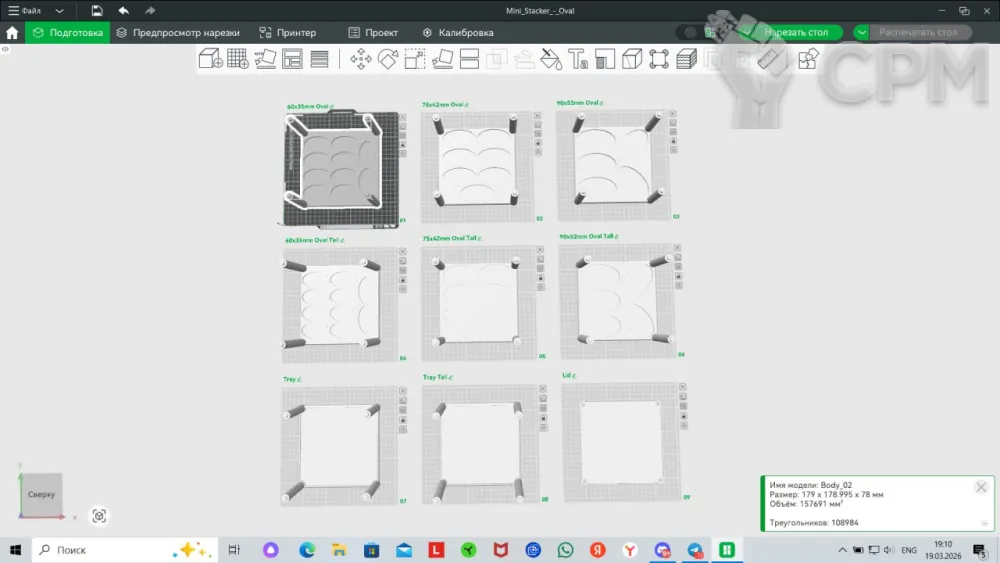Click the Windows taskbar Поиск search box
1000x563 pixels.
pos(125,550)
